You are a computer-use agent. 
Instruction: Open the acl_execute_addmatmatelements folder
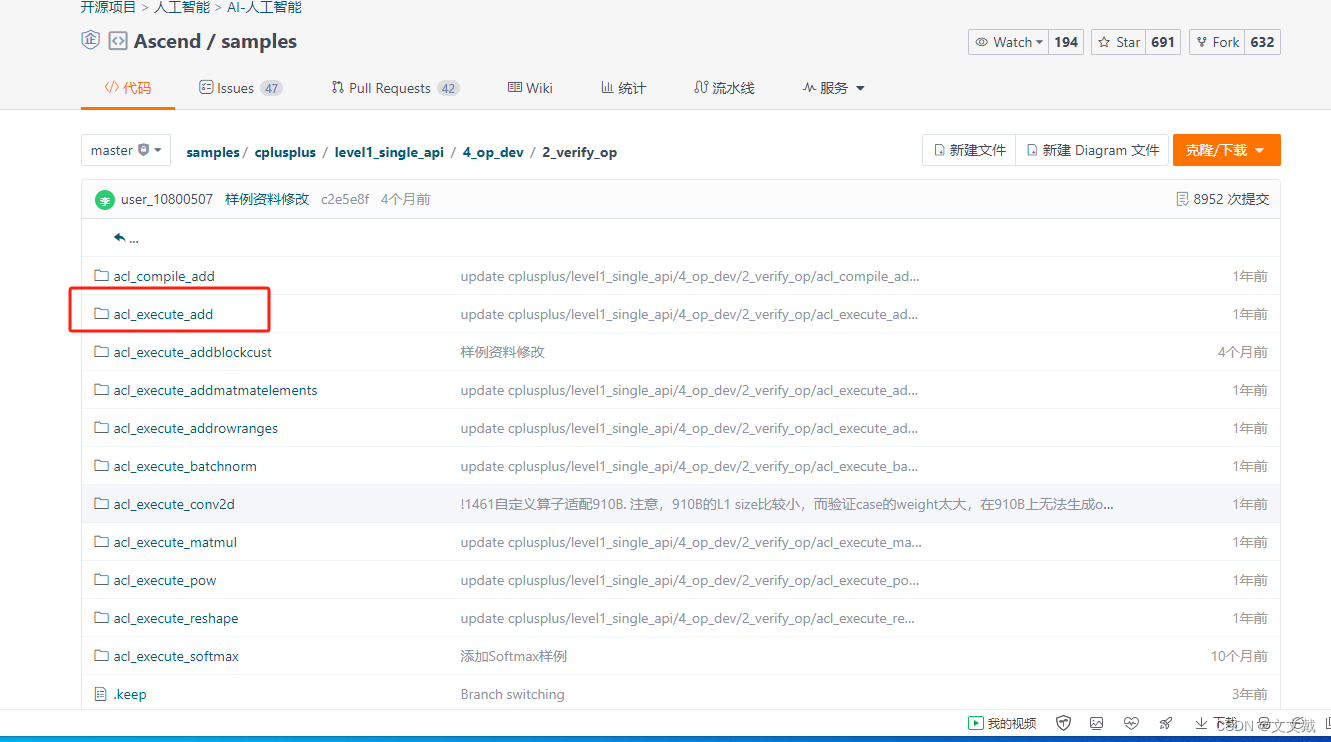[x=215, y=390]
